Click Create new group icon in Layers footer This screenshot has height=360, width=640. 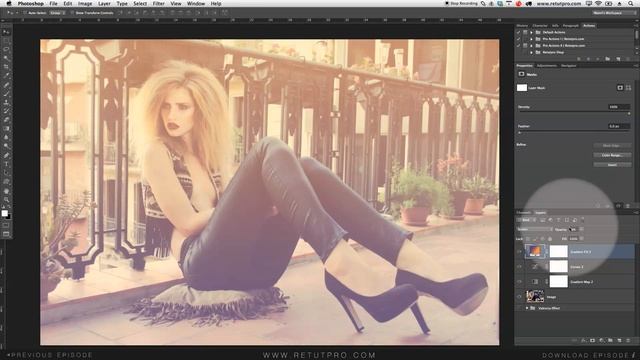click(x=611, y=340)
